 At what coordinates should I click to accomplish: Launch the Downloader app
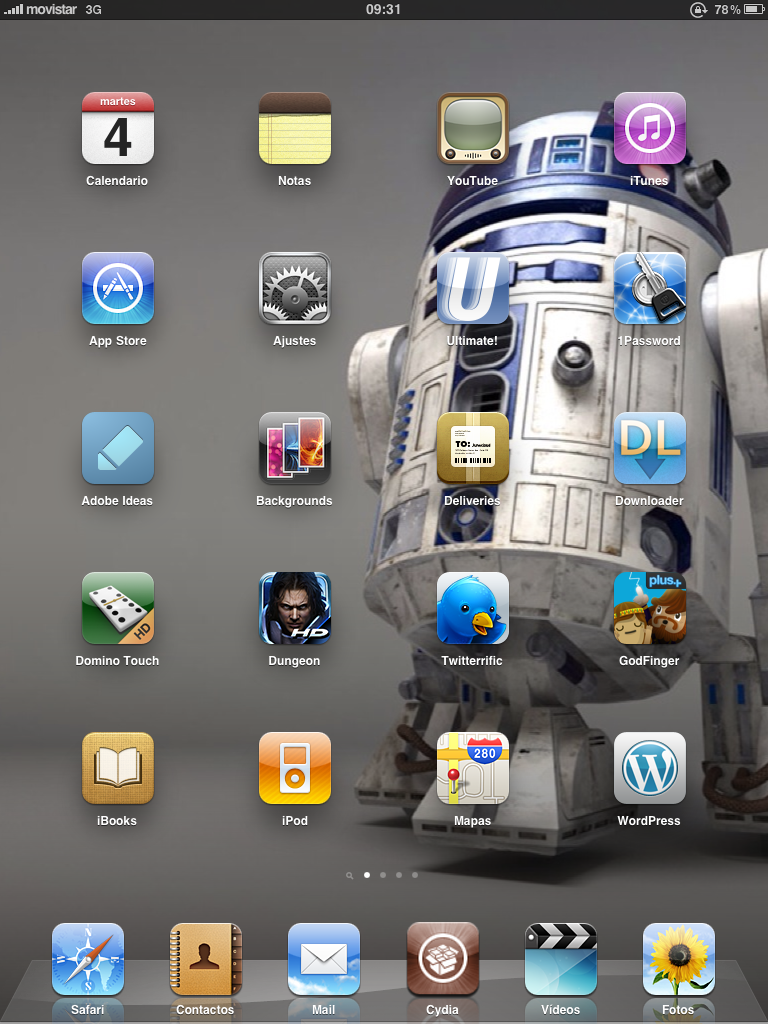(649, 448)
